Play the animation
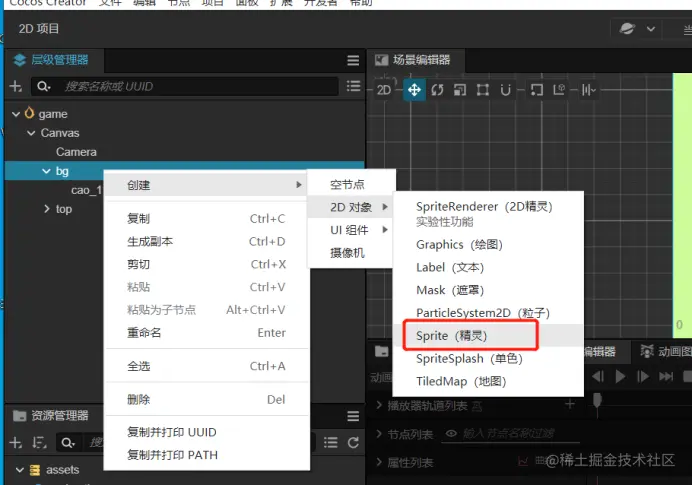This screenshot has height=485, width=692. click(x=620, y=376)
